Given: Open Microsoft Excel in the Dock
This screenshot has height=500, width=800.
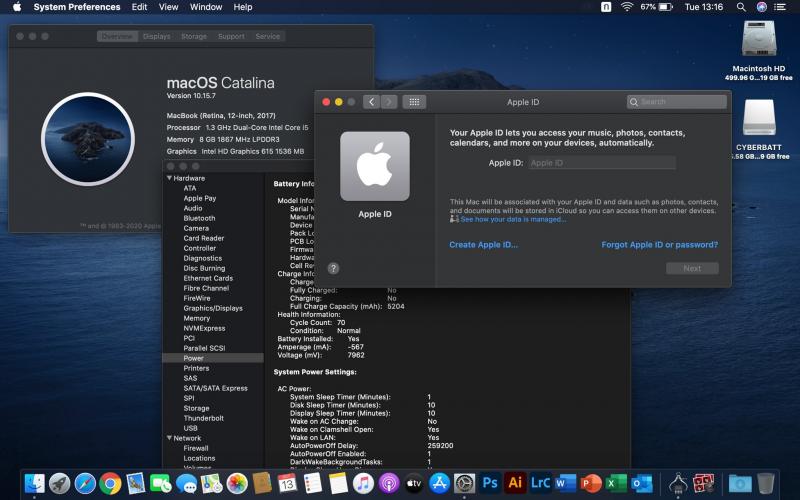Looking at the screenshot, I should (x=616, y=483).
